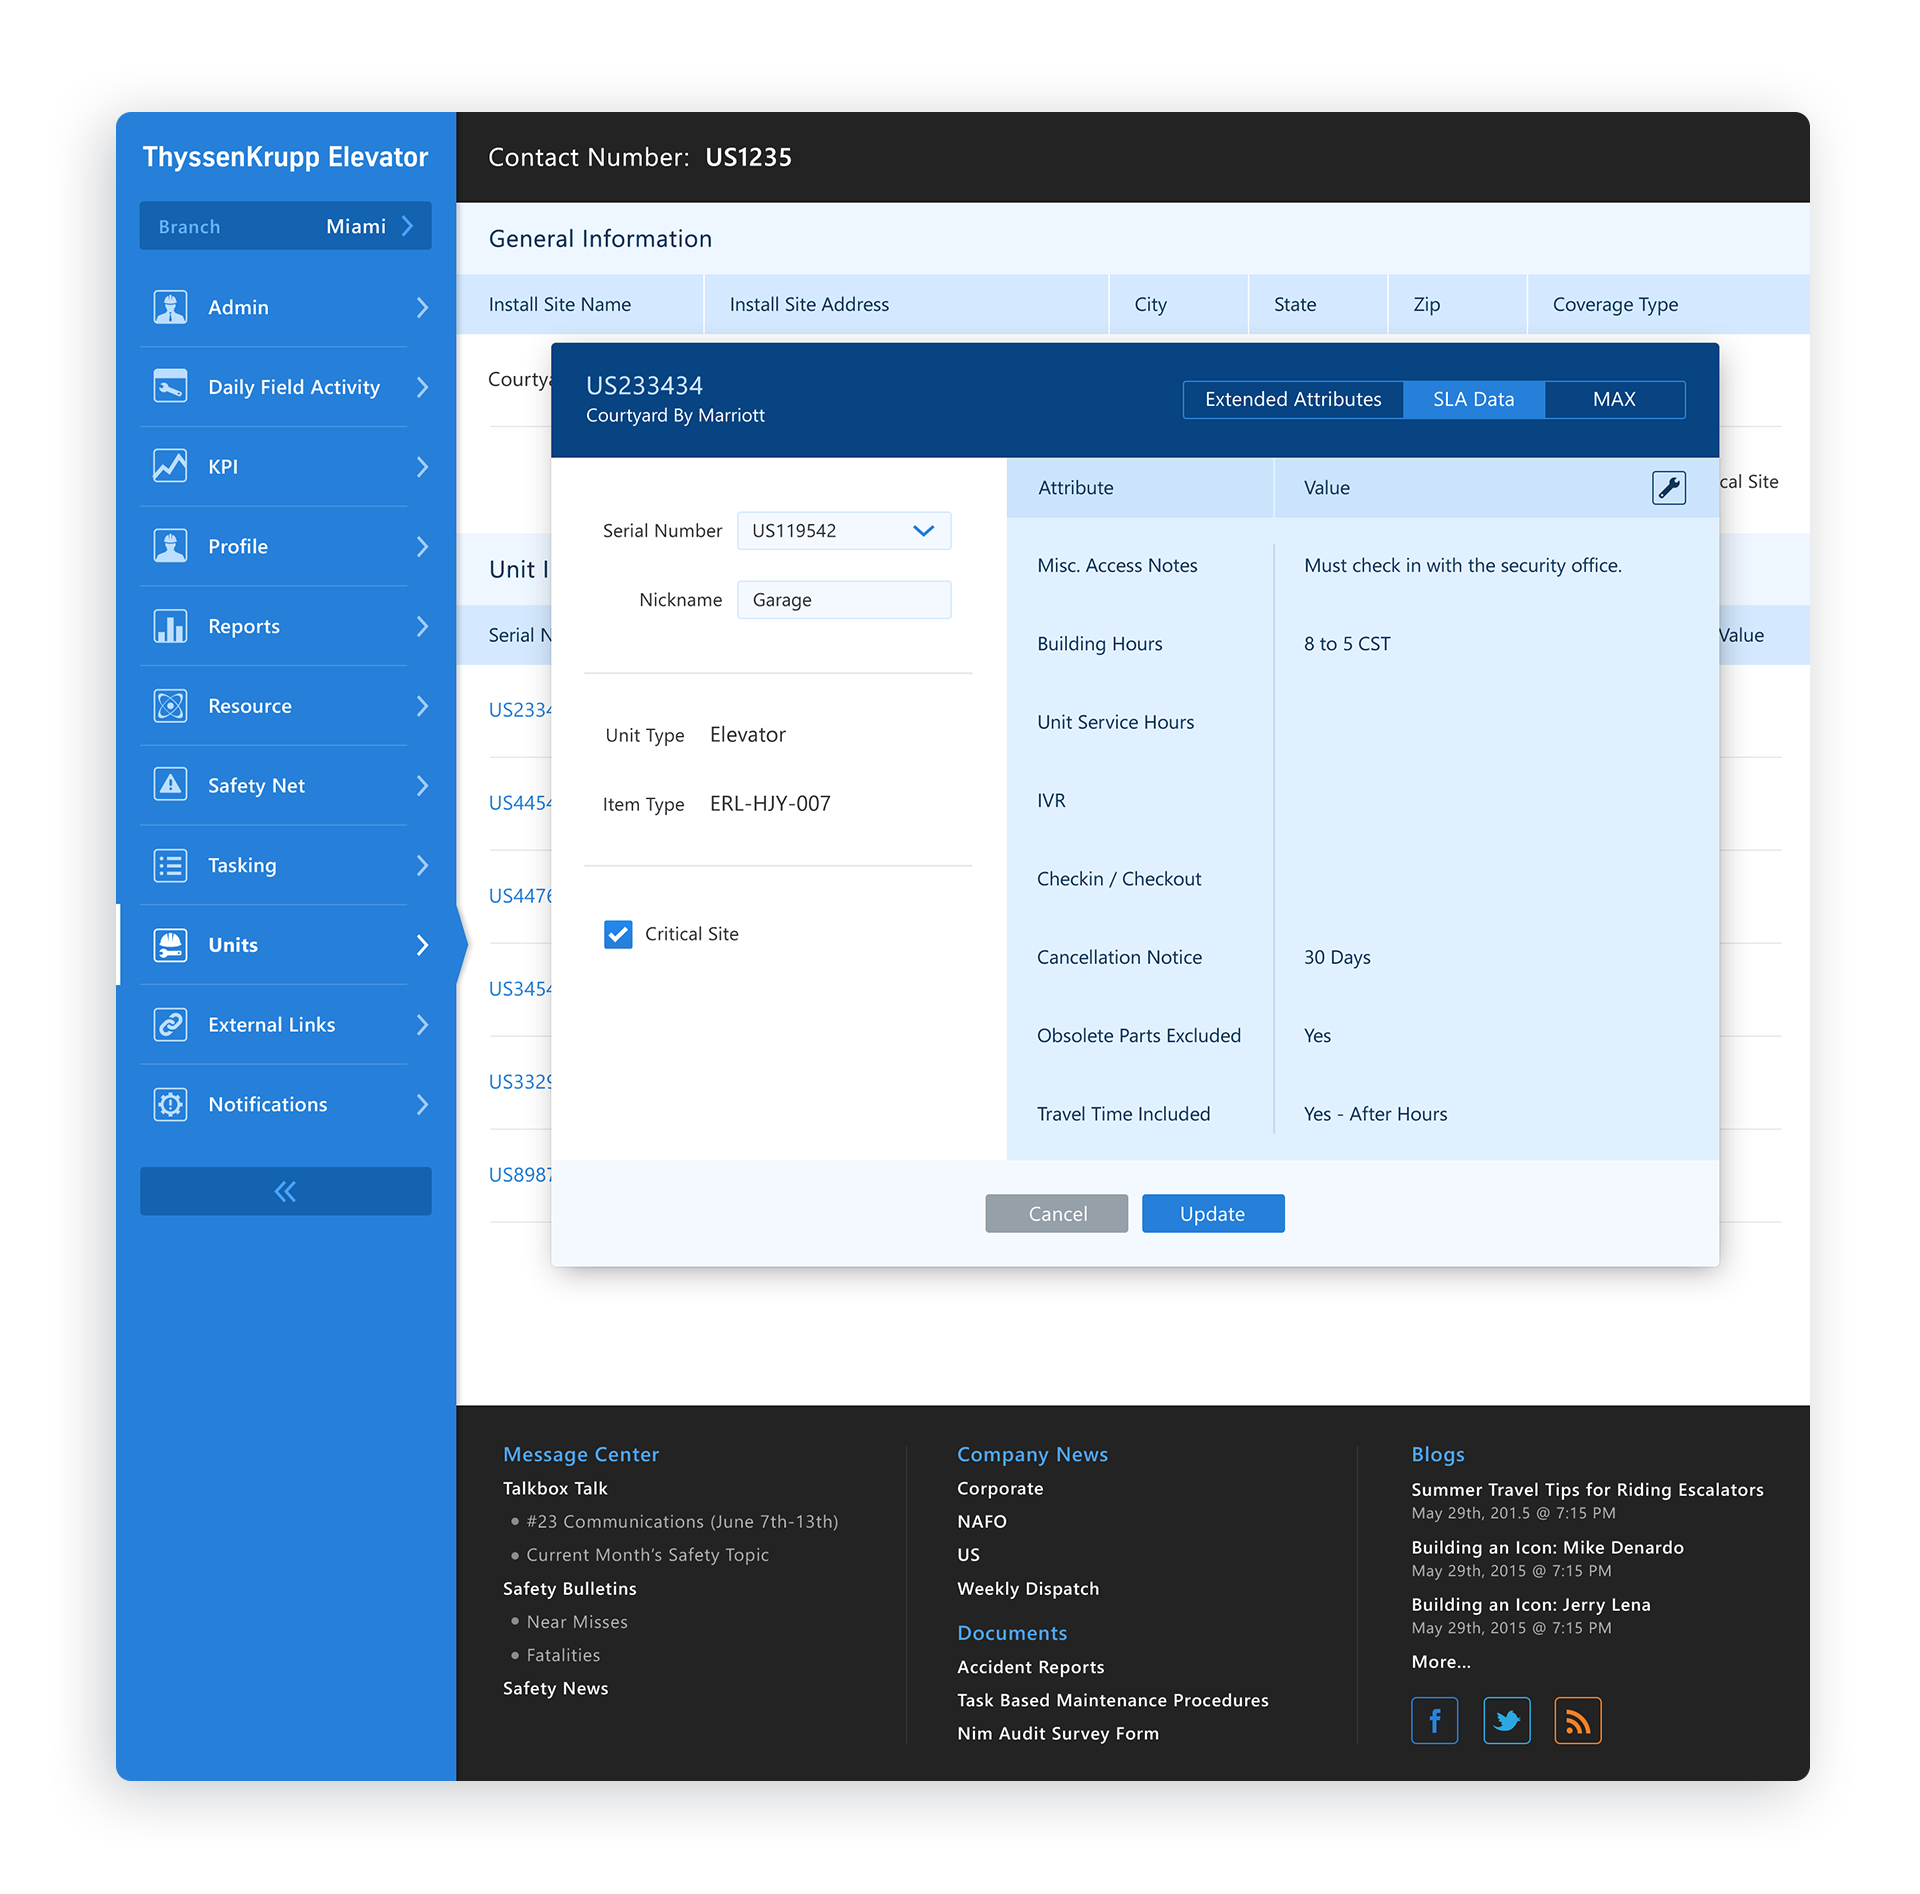The height and width of the screenshot is (1894, 1920).
Task: Expand the Miami branch selector
Action: (x=285, y=226)
